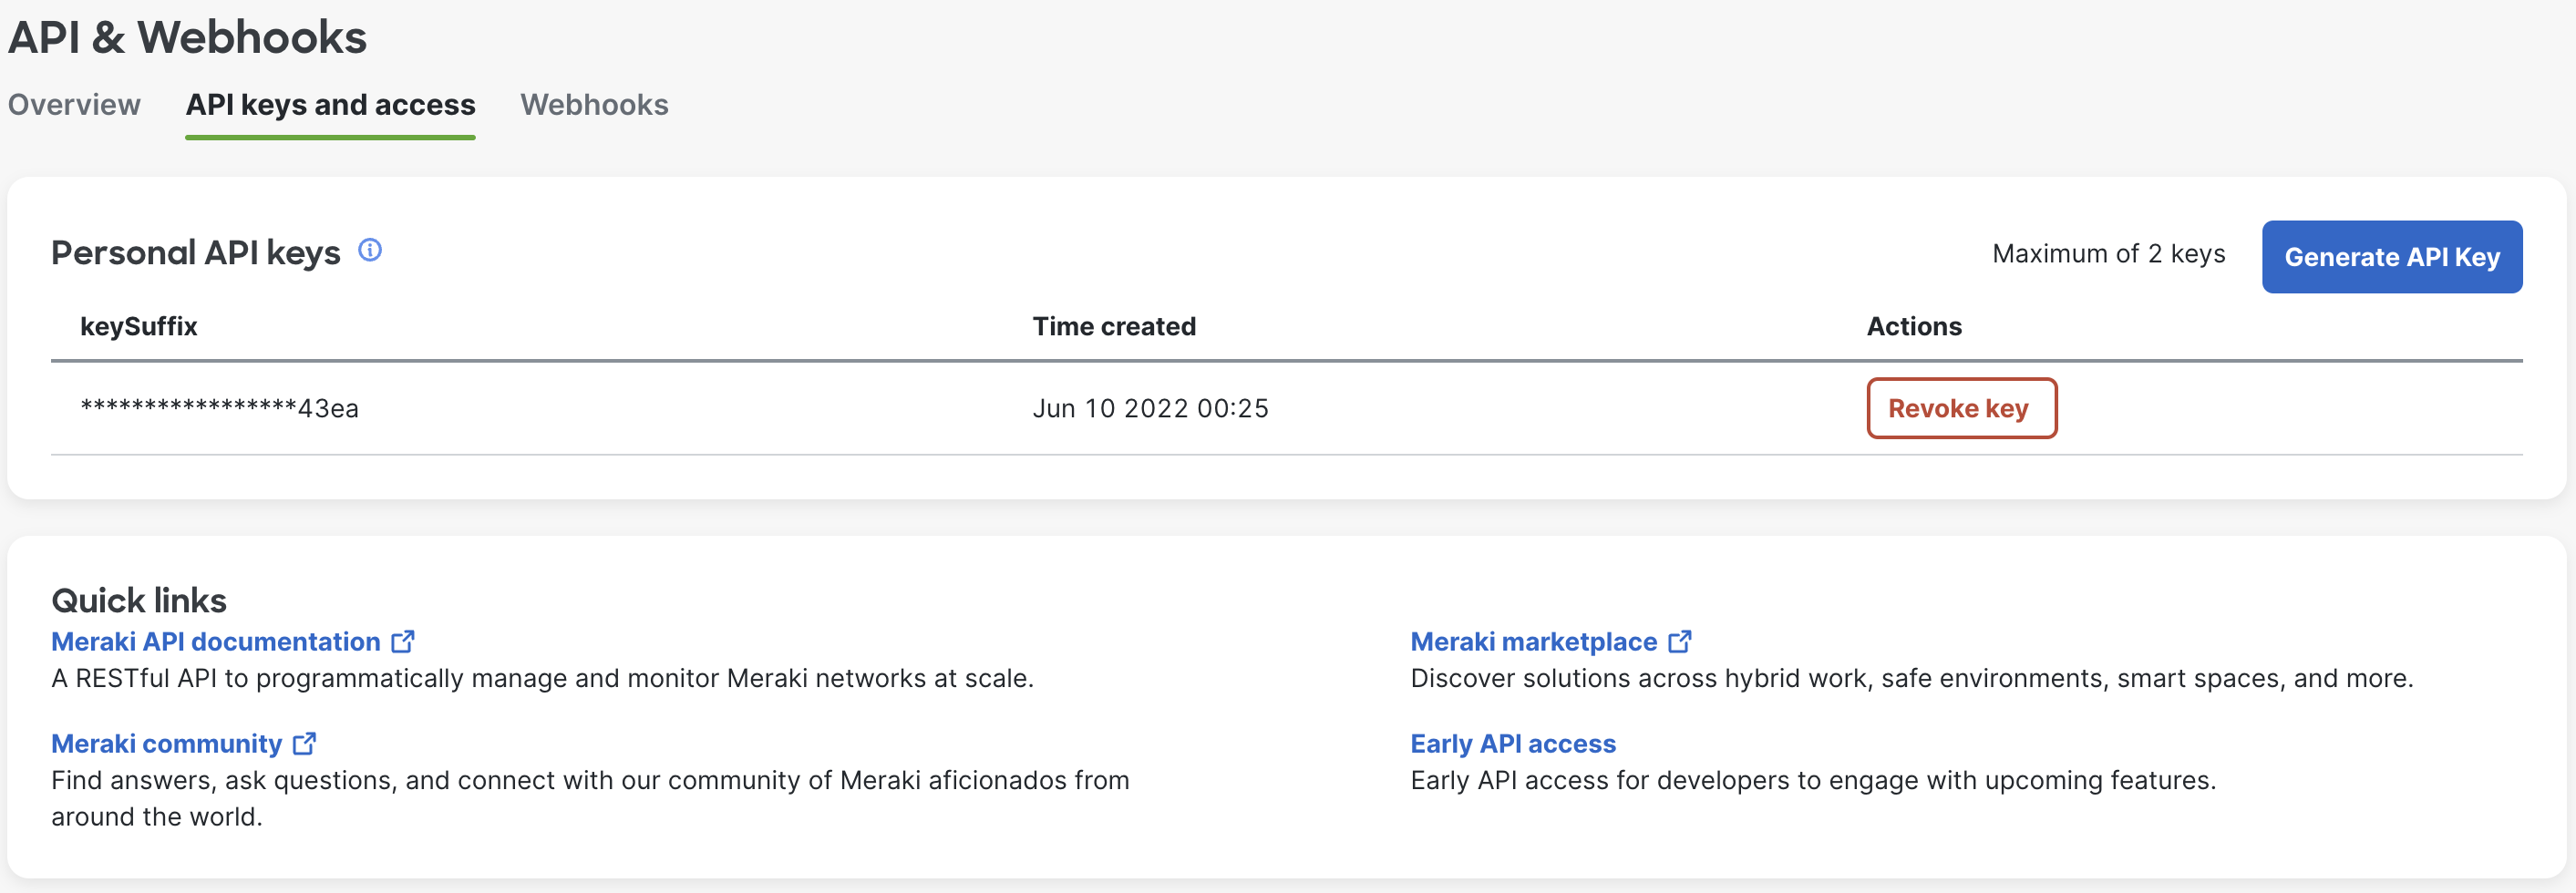
Task: Visit the Meraki marketplace link
Action: point(1533,641)
